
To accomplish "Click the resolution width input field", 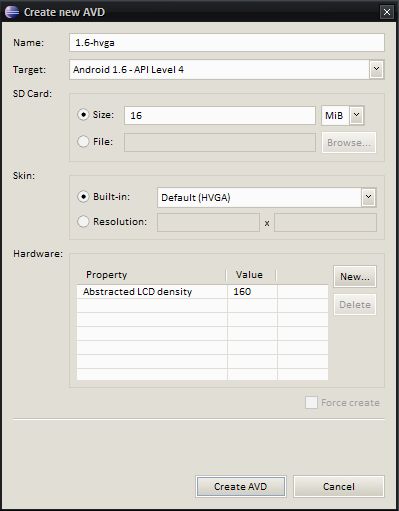I will [x=208, y=223].
